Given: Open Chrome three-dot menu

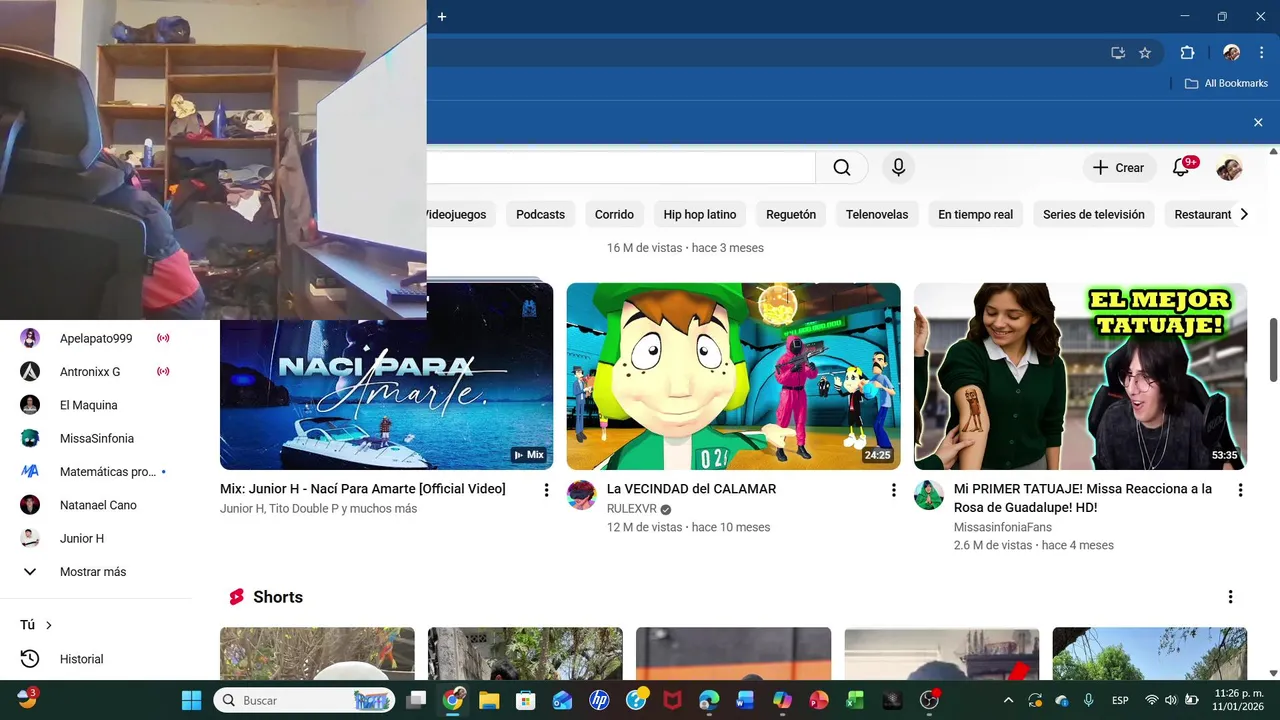Looking at the screenshot, I should [1260, 53].
